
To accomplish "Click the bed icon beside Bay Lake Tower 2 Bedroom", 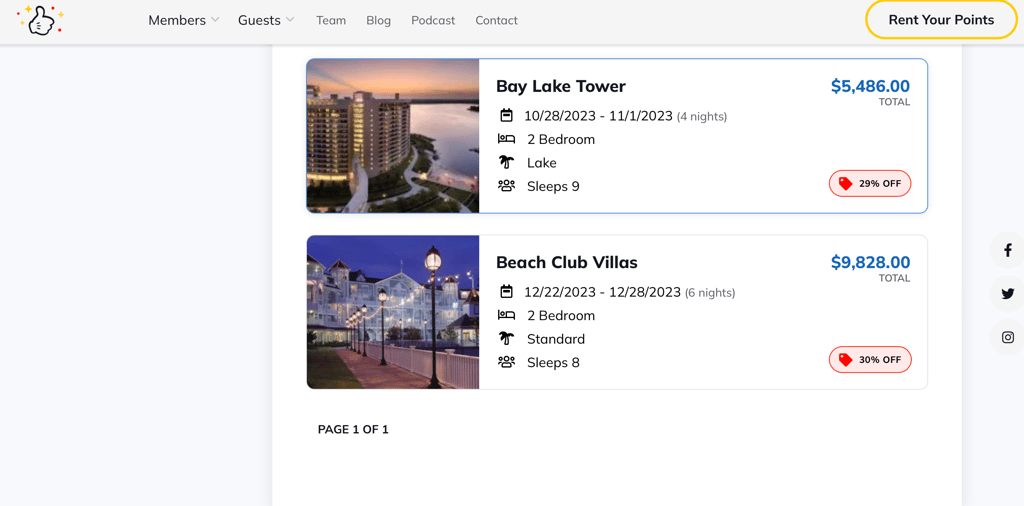I will pyautogui.click(x=506, y=139).
